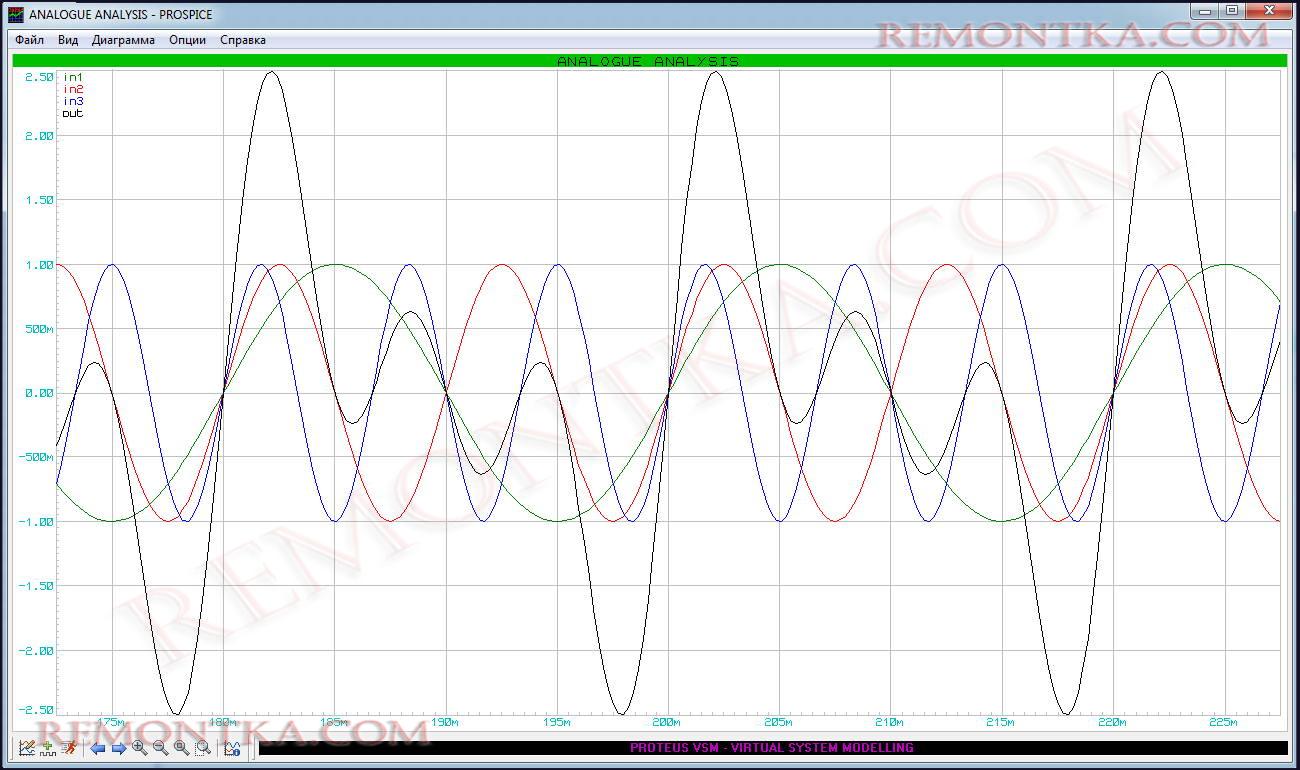Select the in1 trace label
The width and height of the screenshot is (1300, 770).
73,77
